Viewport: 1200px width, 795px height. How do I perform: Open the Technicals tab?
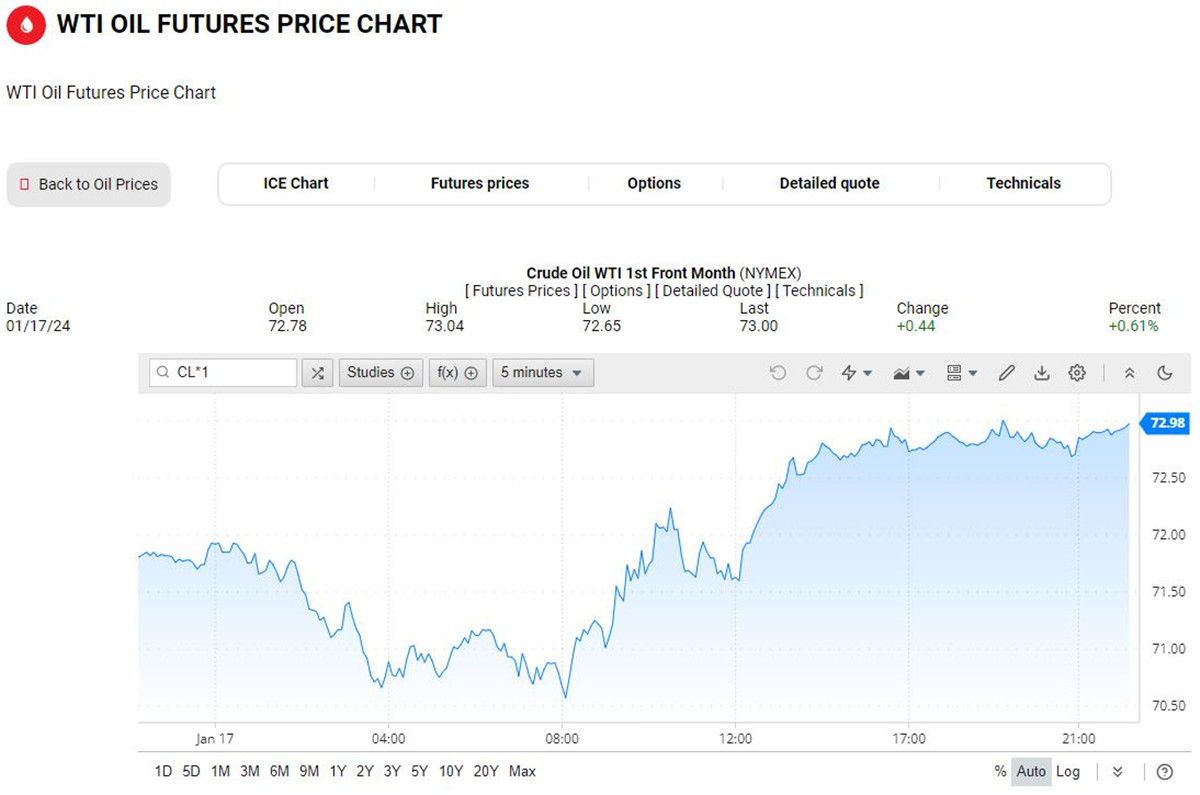pyautogui.click(x=1024, y=184)
